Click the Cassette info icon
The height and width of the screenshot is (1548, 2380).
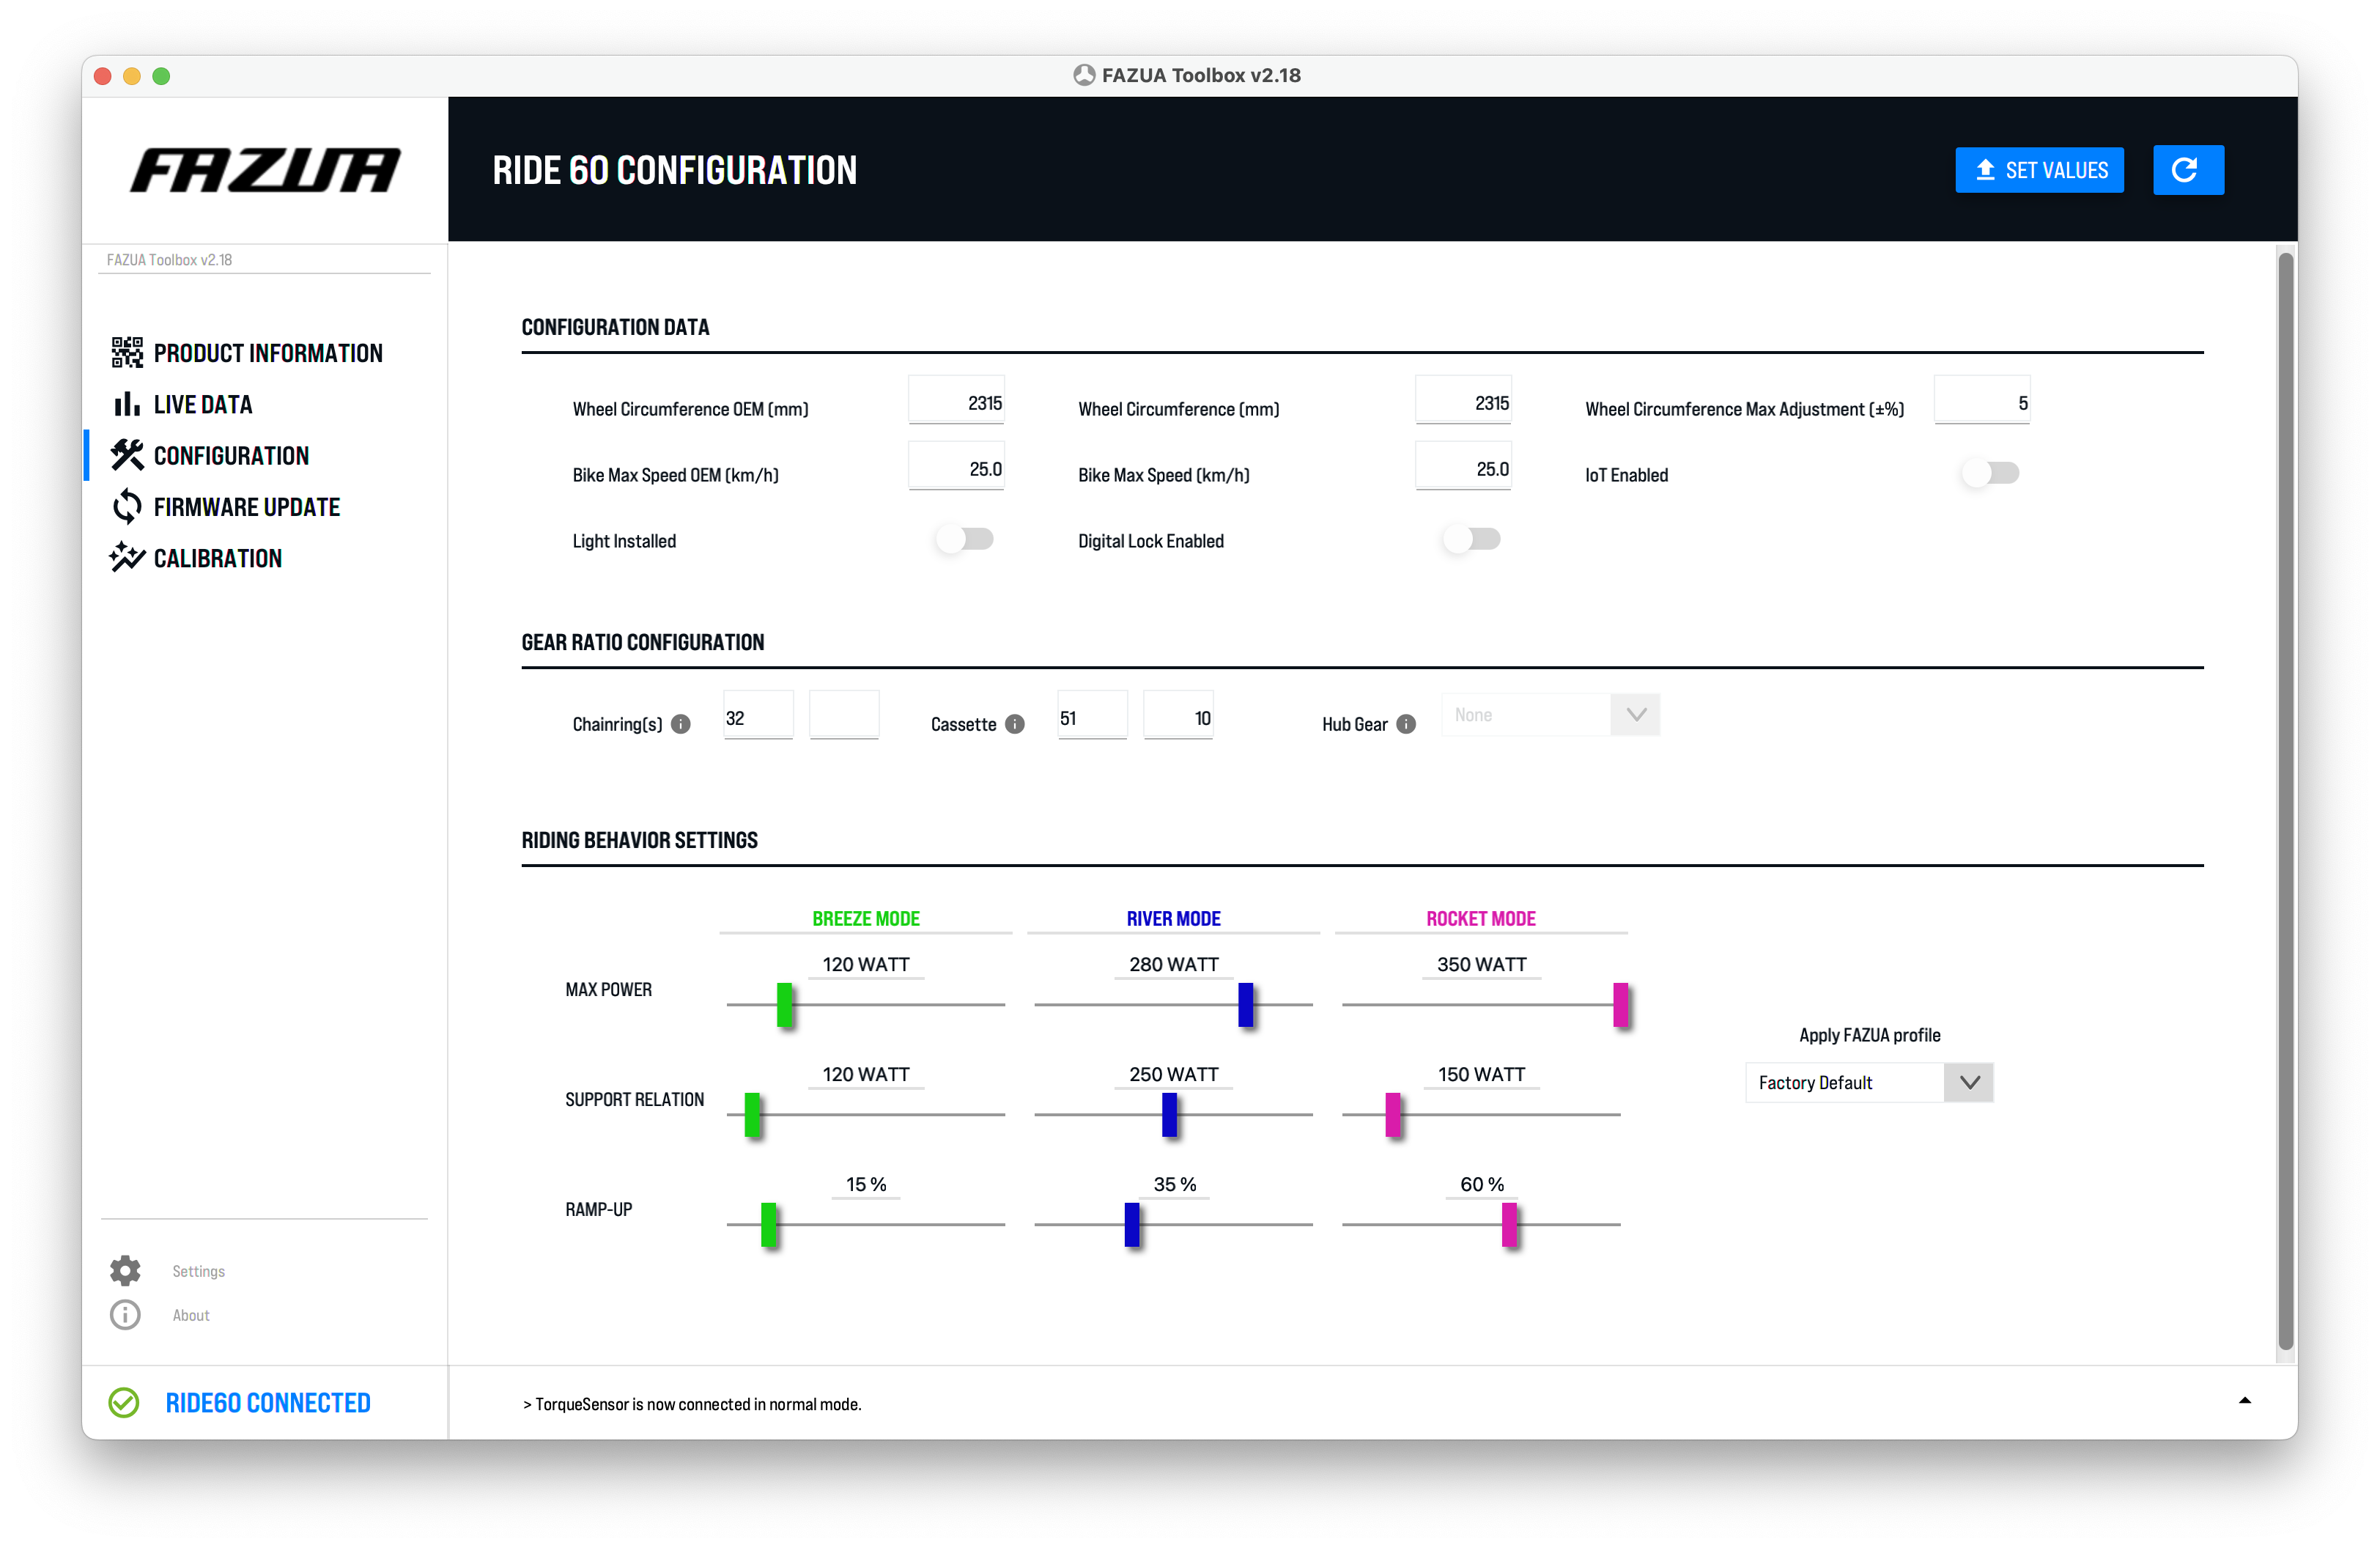[x=1015, y=724]
